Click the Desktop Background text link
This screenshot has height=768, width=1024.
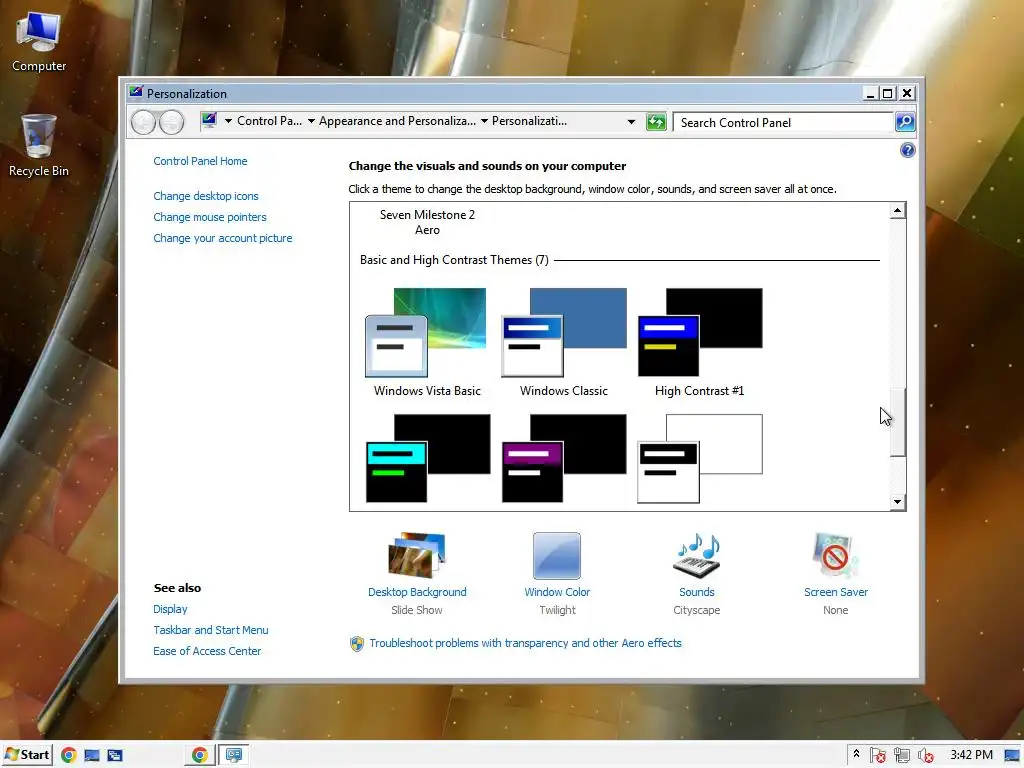417,592
